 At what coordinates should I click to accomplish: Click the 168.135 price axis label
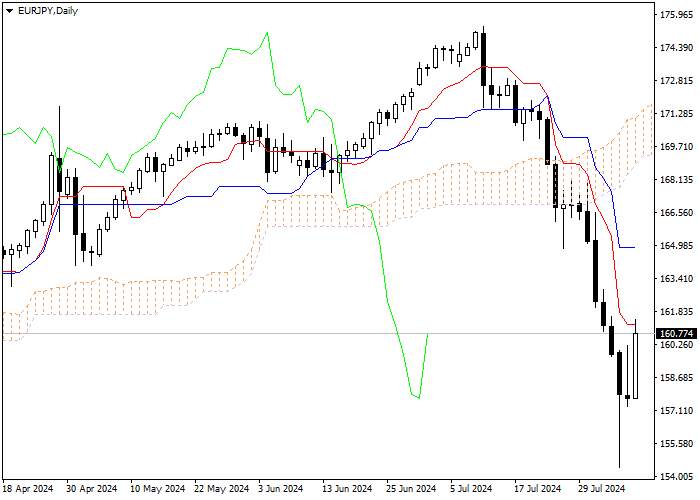[676, 180]
